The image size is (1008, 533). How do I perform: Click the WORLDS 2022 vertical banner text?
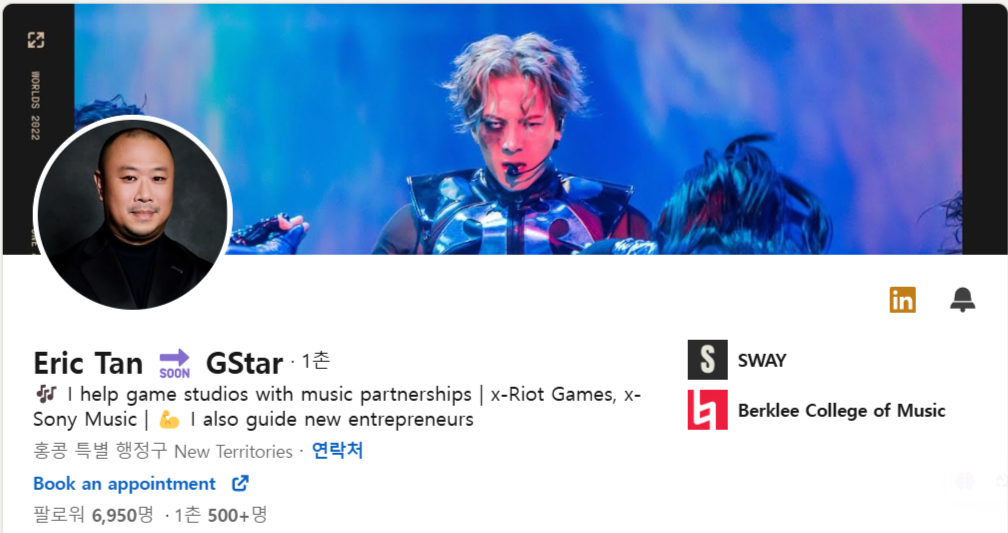click(x=35, y=105)
